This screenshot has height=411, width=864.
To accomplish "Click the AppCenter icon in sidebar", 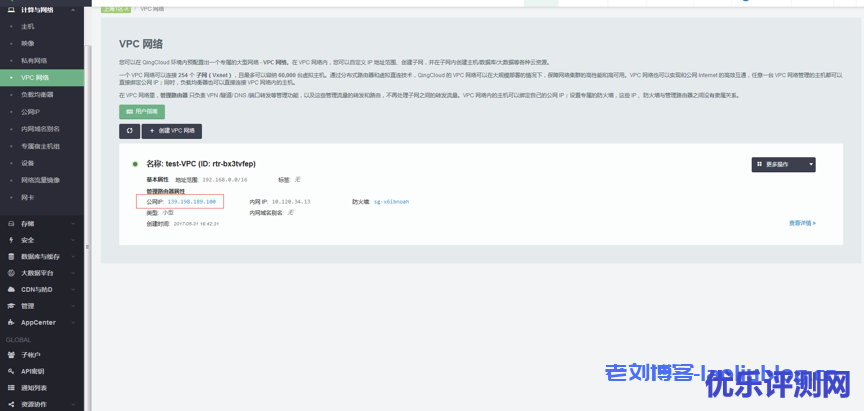I will point(11,322).
